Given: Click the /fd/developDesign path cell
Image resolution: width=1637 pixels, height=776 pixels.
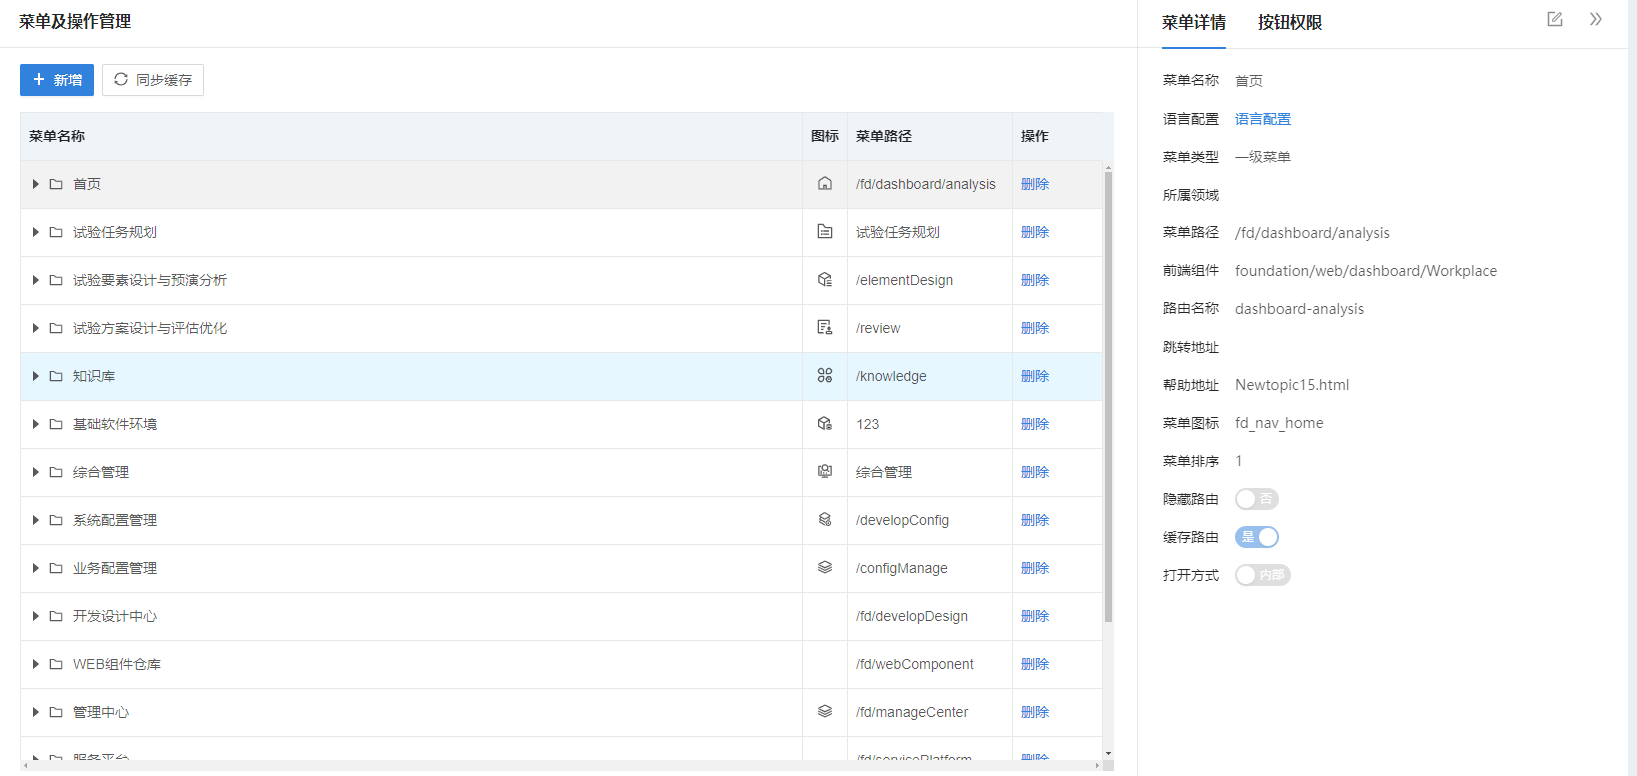Looking at the screenshot, I should pos(930,616).
